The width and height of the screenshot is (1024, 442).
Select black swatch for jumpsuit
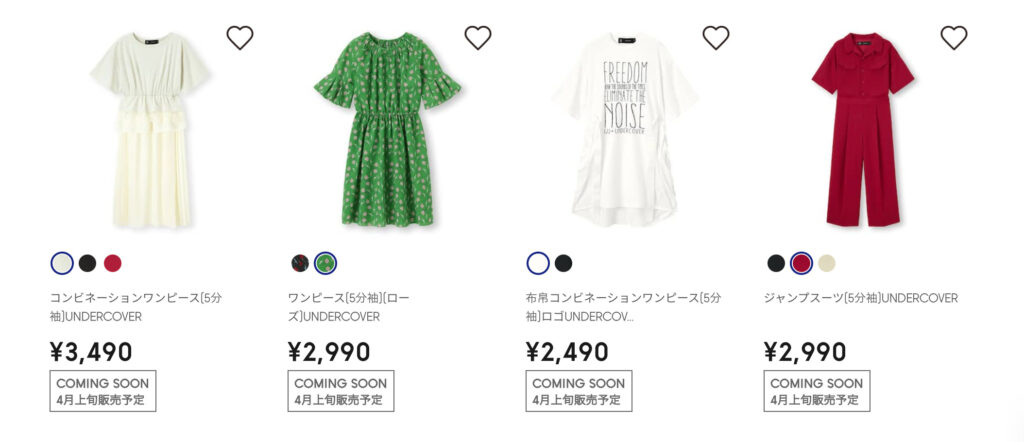[776, 263]
